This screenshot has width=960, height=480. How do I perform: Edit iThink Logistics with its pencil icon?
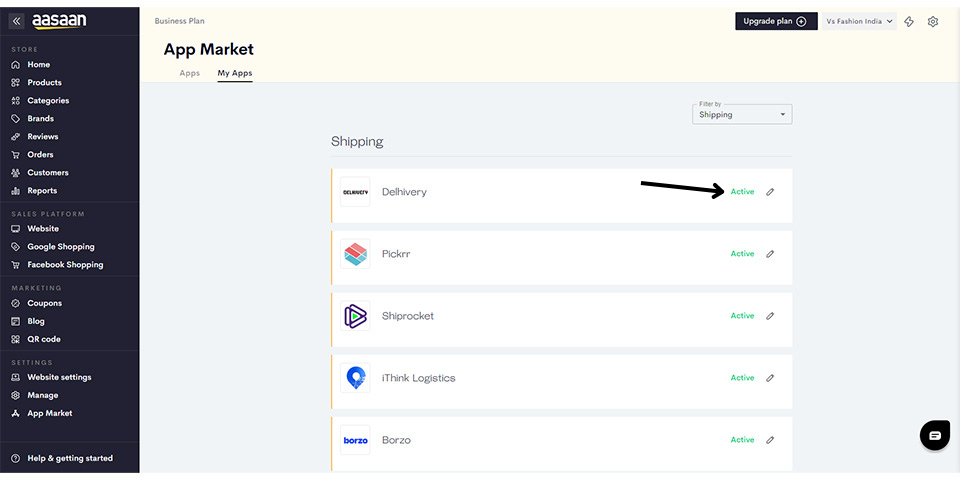pyautogui.click(x=770, y=378)
